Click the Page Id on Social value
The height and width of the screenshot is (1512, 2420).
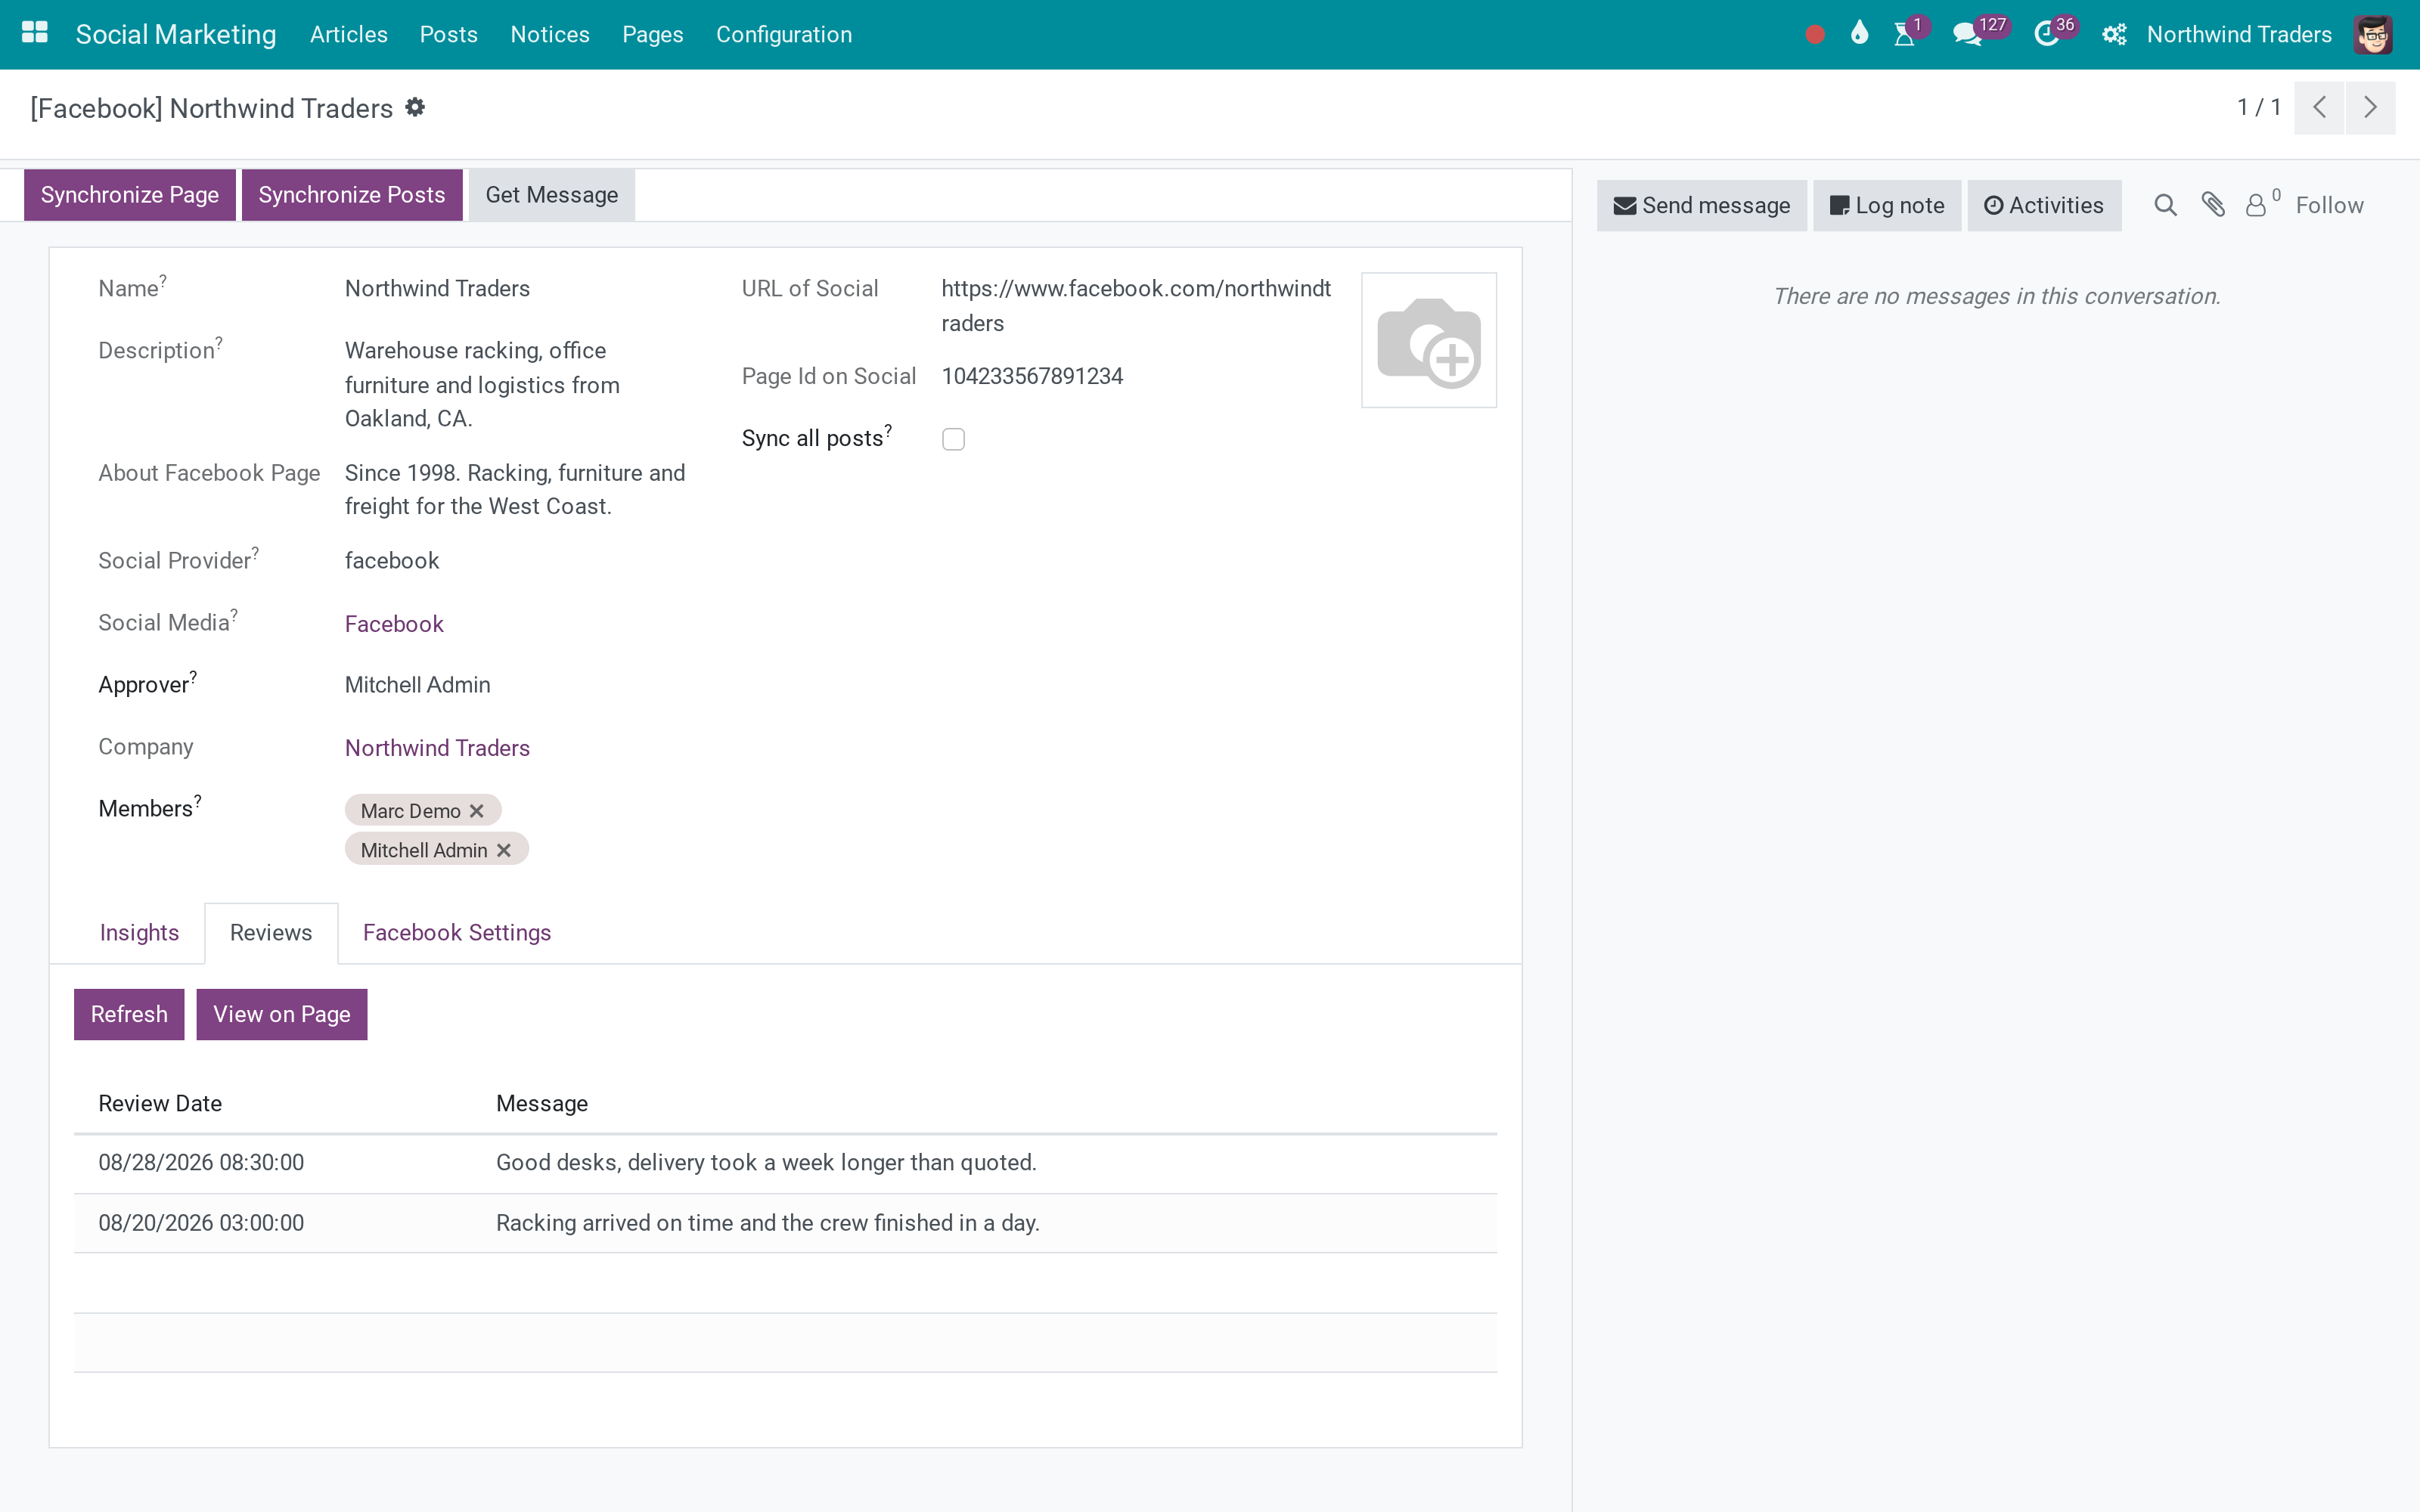(x=1032, y=376)
